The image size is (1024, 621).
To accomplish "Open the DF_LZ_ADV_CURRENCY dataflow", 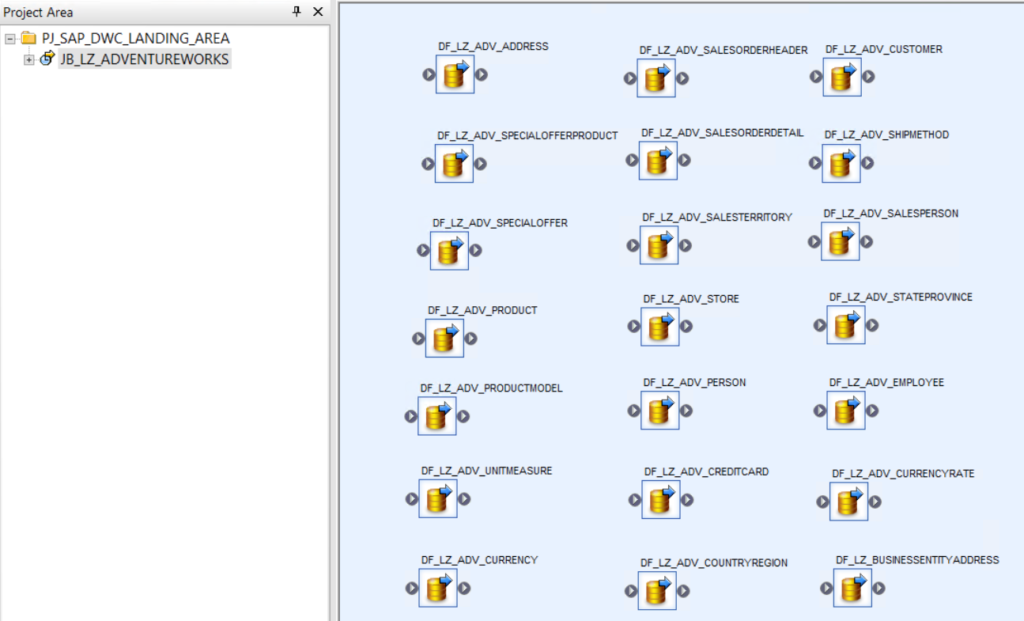I will [x=437, y=588].
